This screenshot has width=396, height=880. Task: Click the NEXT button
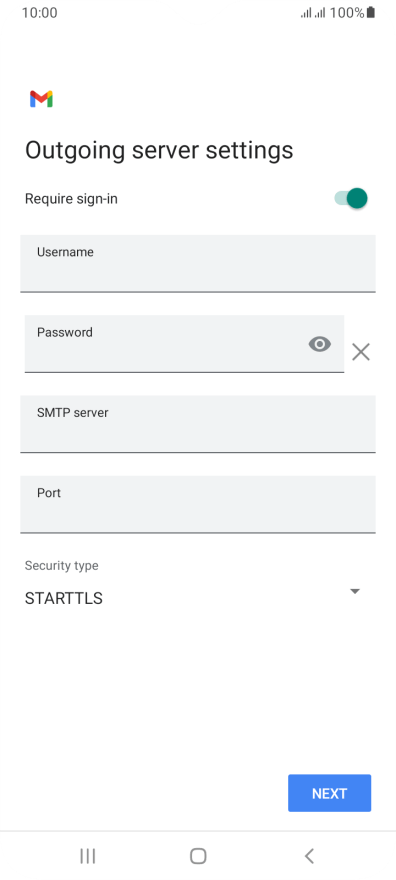coord(329,793)
